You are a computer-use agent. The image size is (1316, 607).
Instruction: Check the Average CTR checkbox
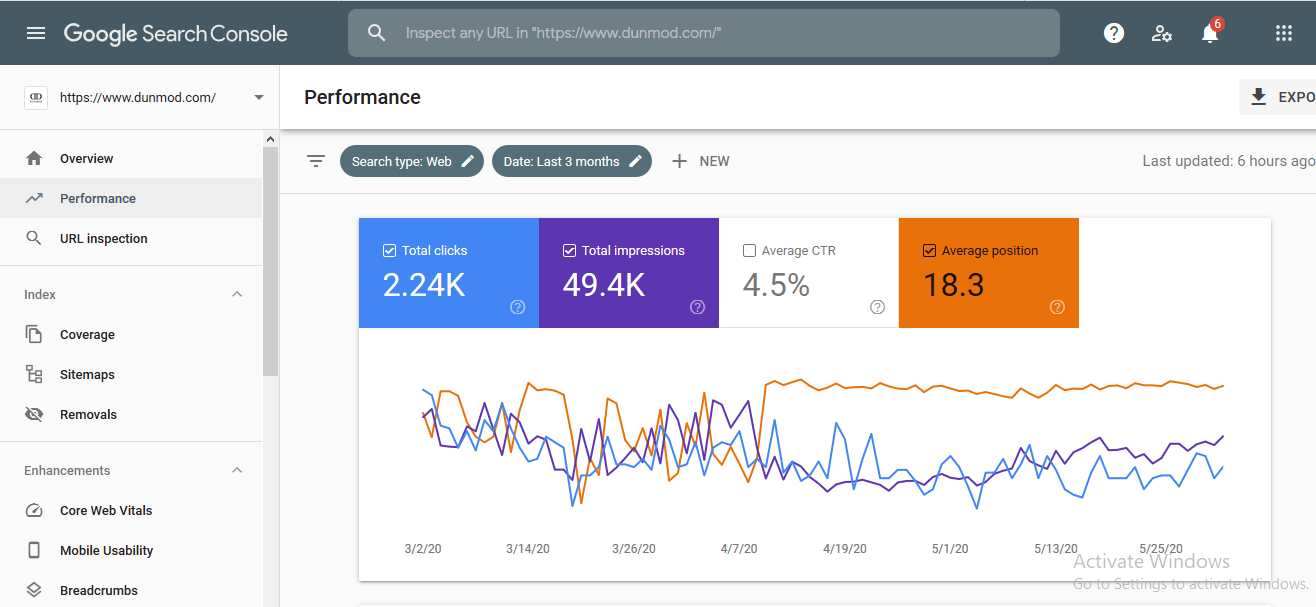coord(749,251)
